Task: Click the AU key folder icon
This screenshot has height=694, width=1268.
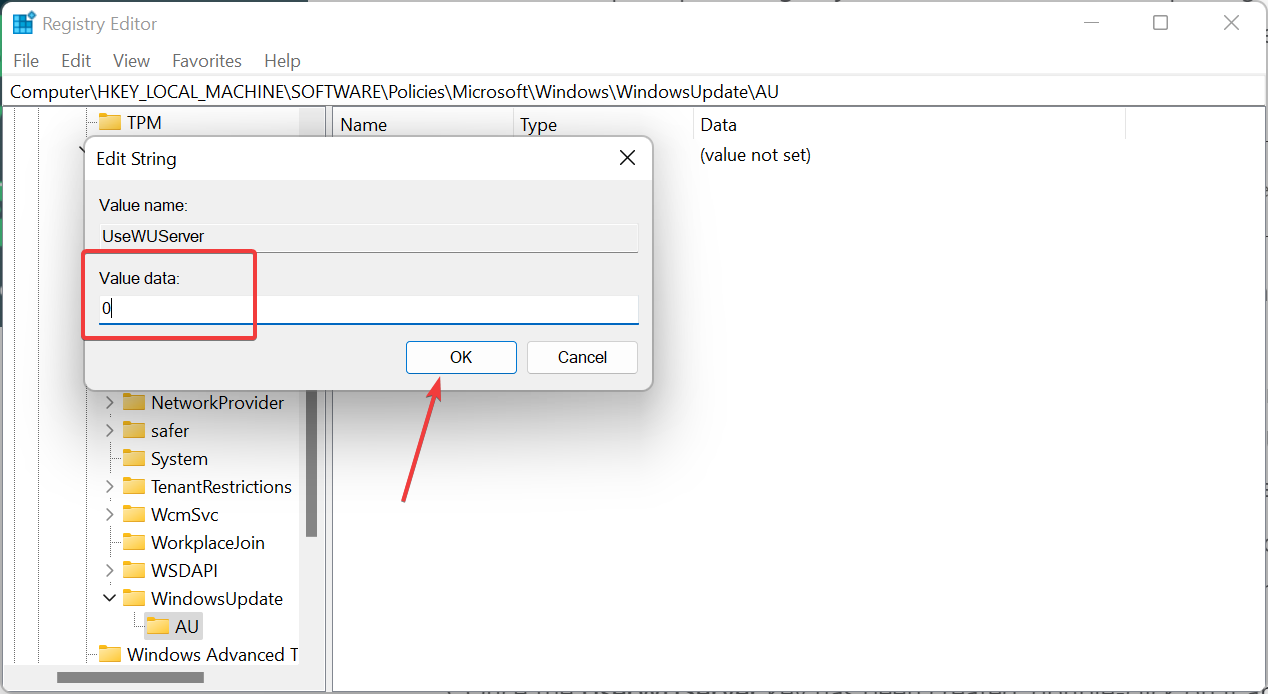Action: tap(158, 626)
